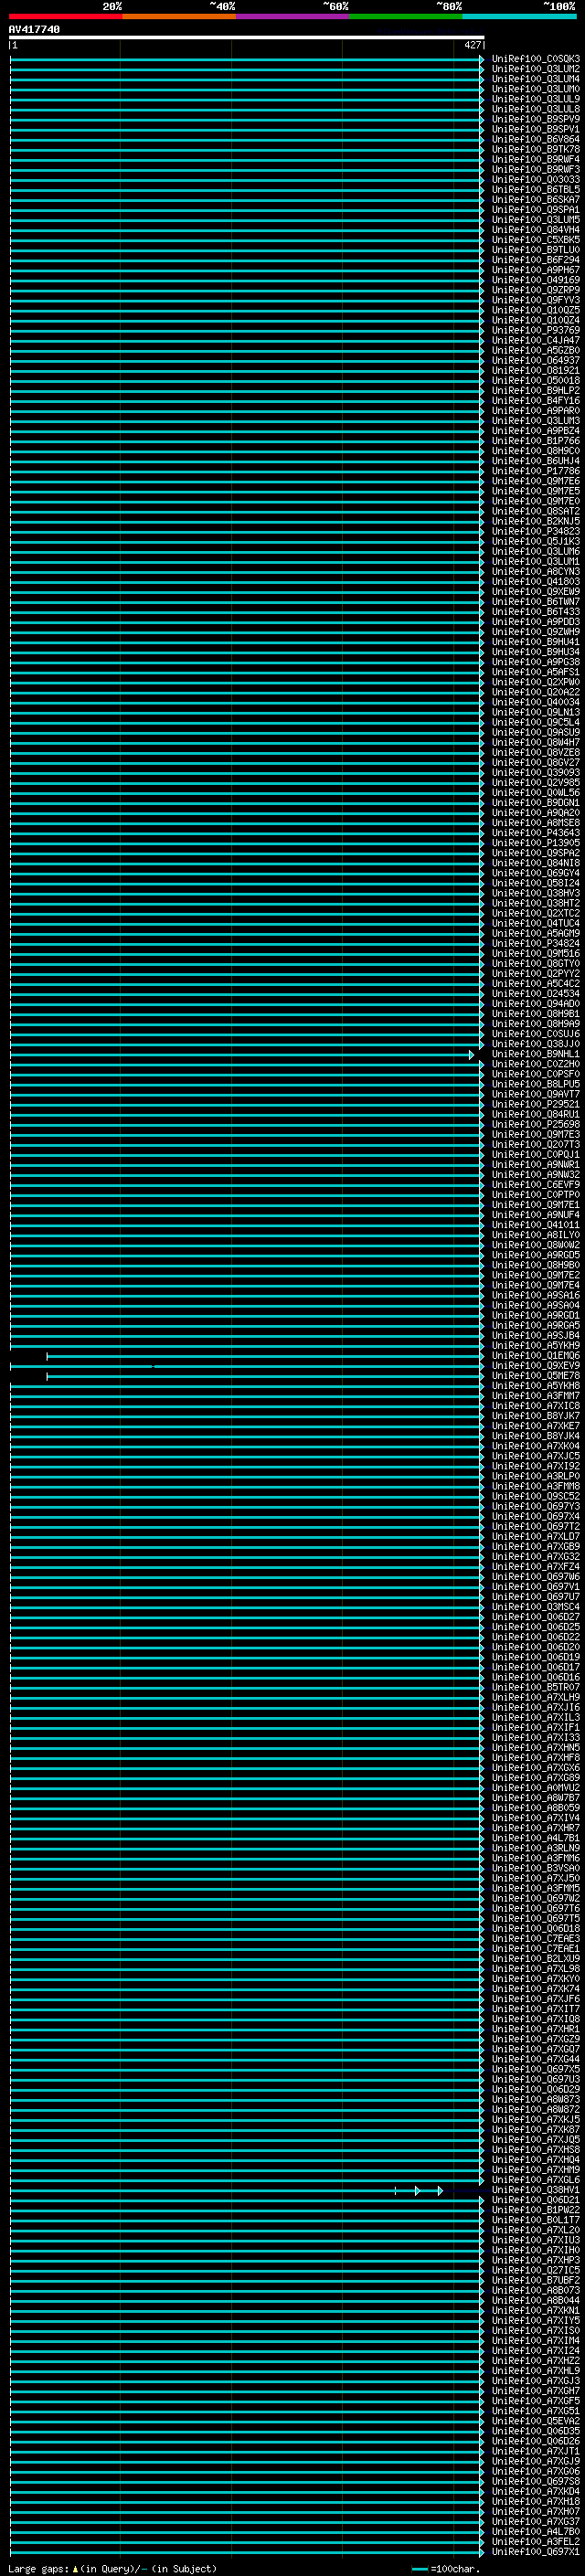
Task: Click the label UniRef100_Q1EMQ6
Action: [x=536, y=1356]
